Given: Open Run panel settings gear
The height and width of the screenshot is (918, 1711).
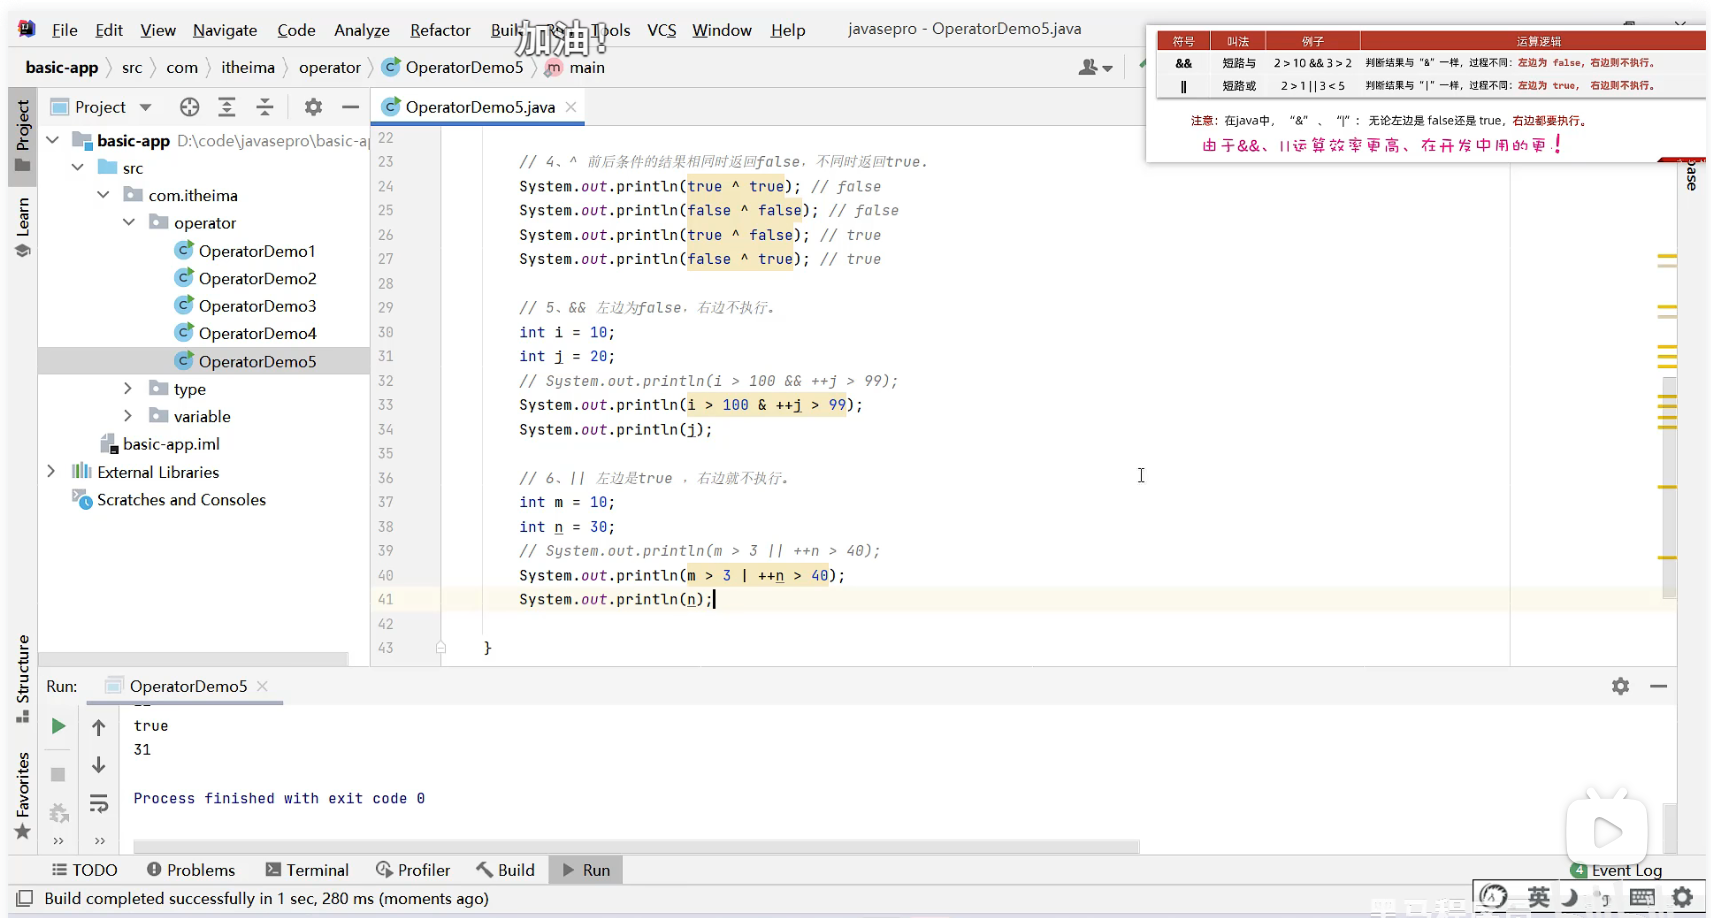Looking at the screenshot, I should pyautogui.click(x=1620, y=686).
